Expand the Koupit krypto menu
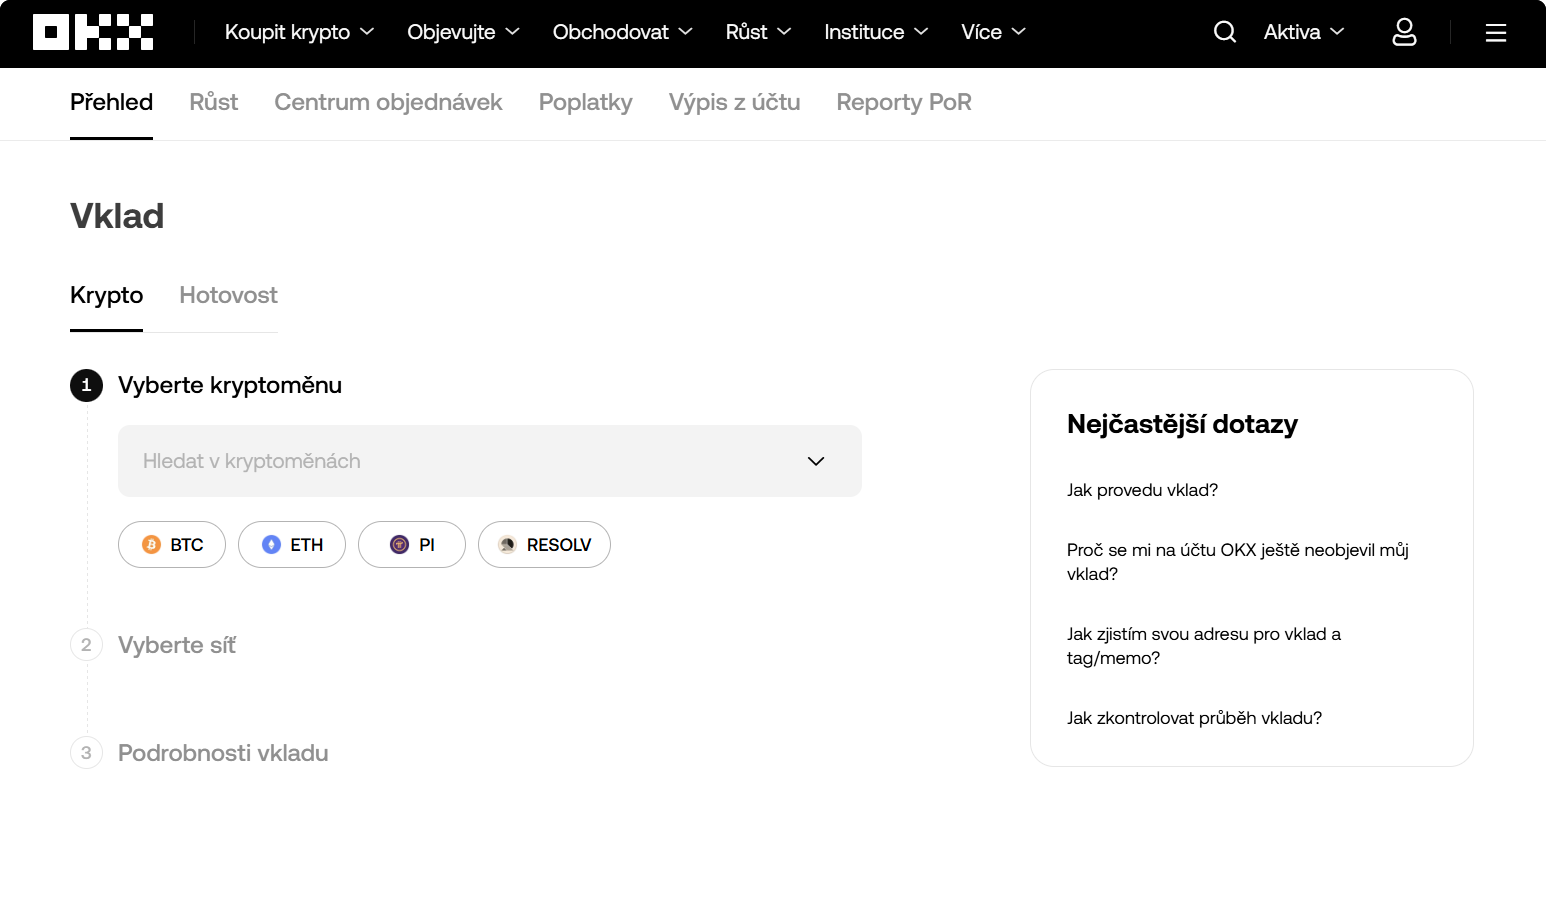The height and width of the screenshot is (910, 1546). [299, 32]
